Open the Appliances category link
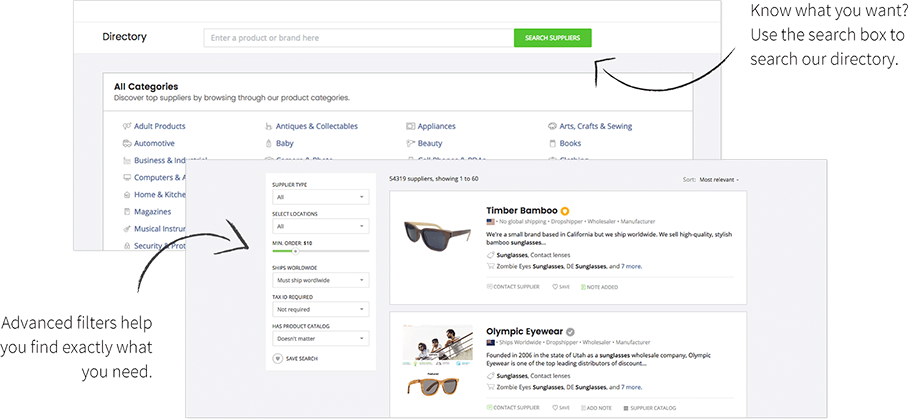This screenshot has height=419, width=908. point(437,126)
